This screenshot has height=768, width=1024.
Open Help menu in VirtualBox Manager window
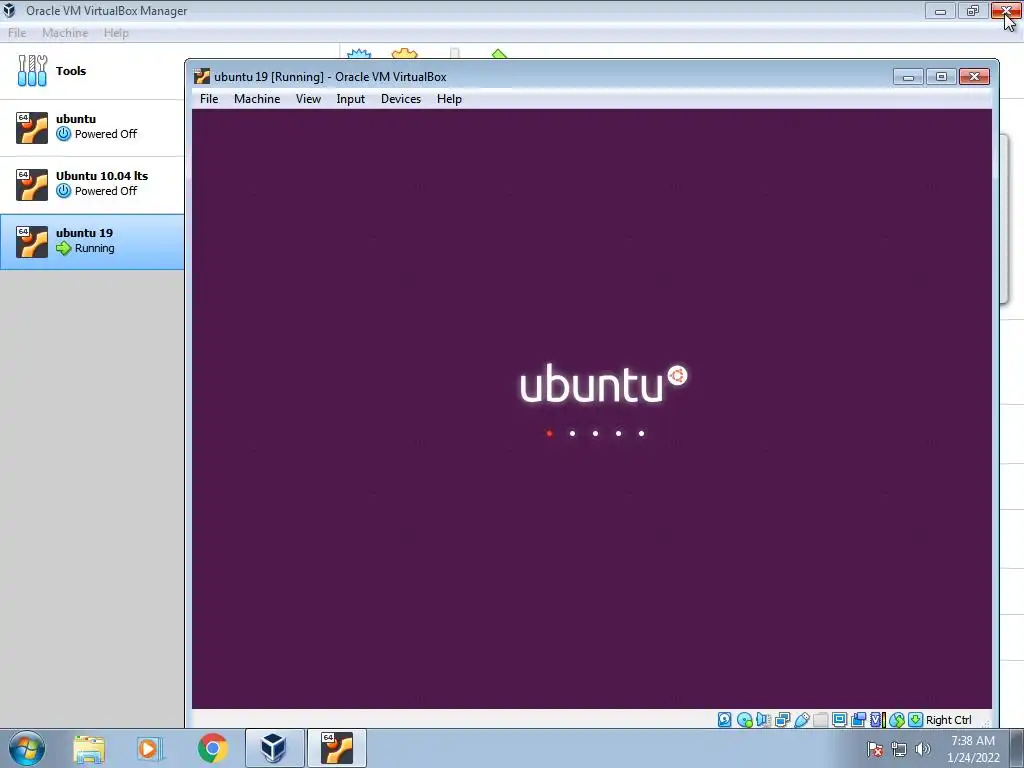116,33
